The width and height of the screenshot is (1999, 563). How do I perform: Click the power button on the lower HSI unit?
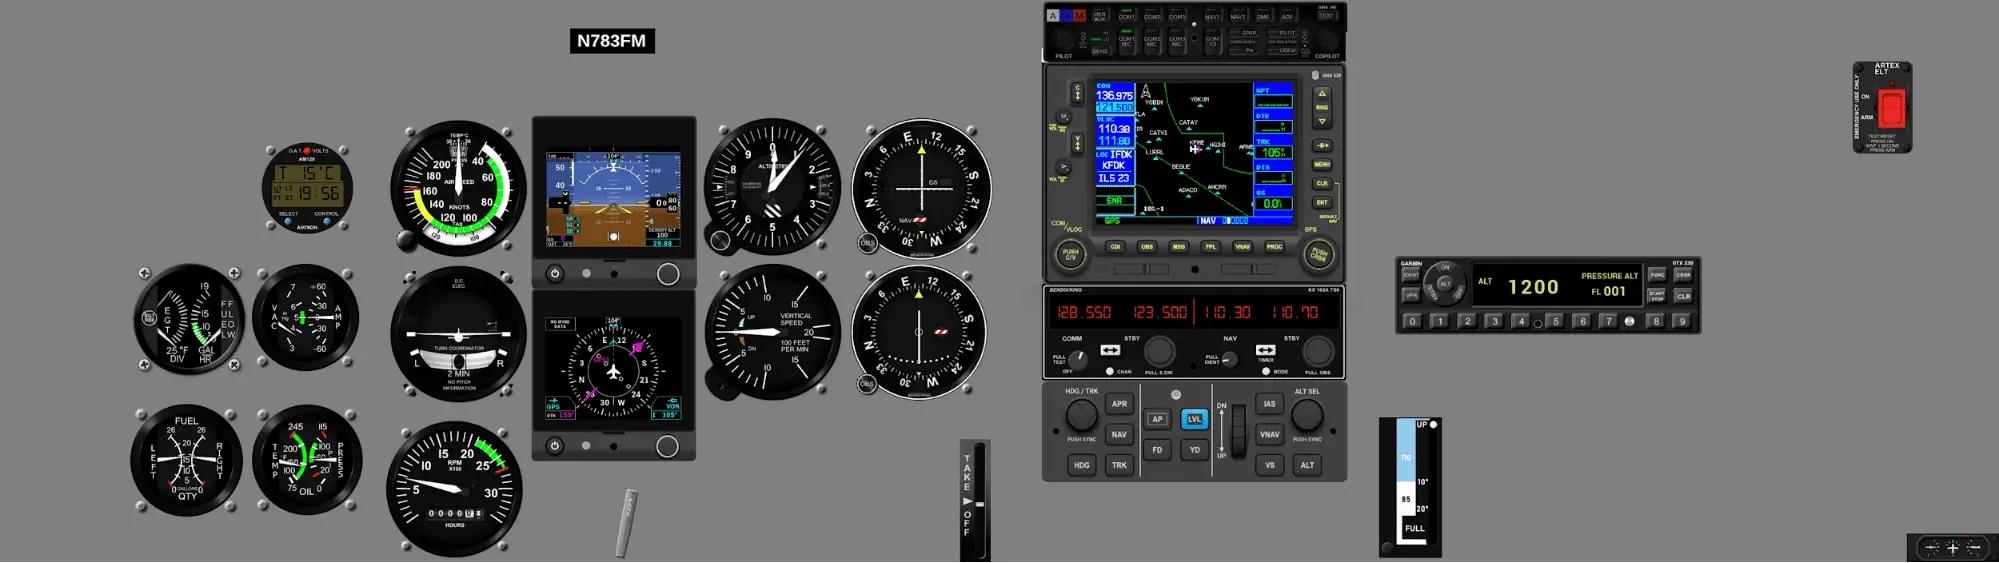point(555,446)
